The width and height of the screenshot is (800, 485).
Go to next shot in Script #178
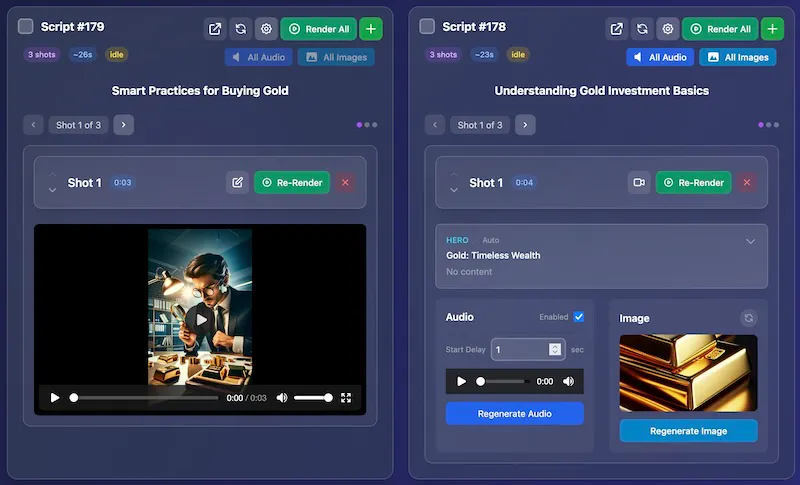pyautogui.click(x=525, y=125)
